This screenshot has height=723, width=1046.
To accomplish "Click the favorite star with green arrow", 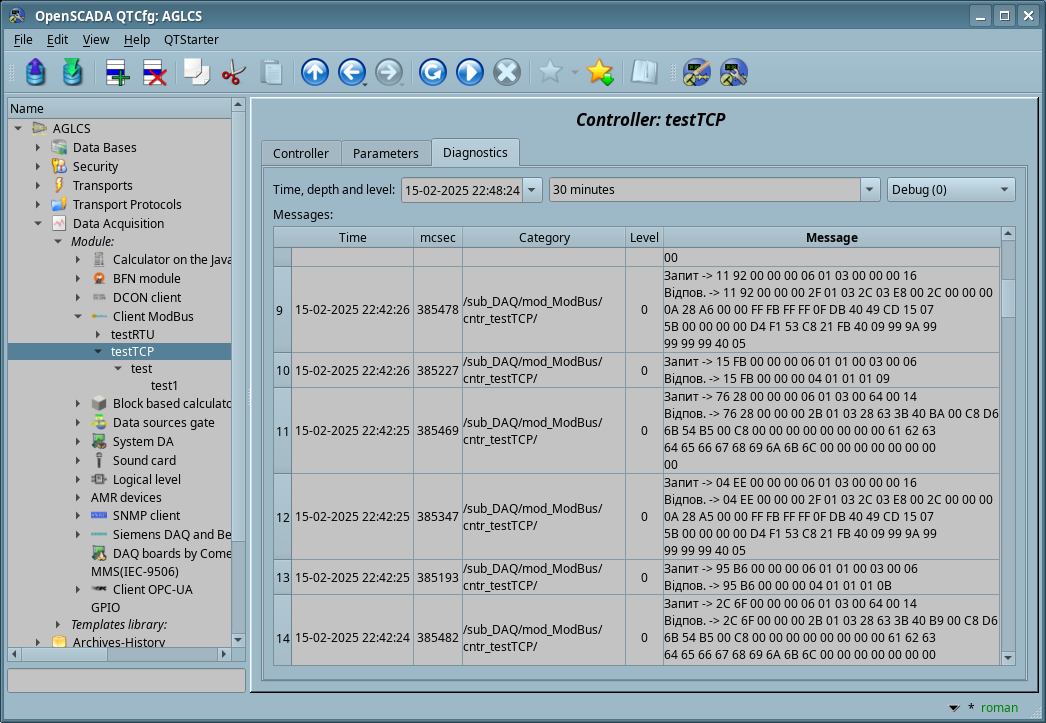I will click(599, 72).
